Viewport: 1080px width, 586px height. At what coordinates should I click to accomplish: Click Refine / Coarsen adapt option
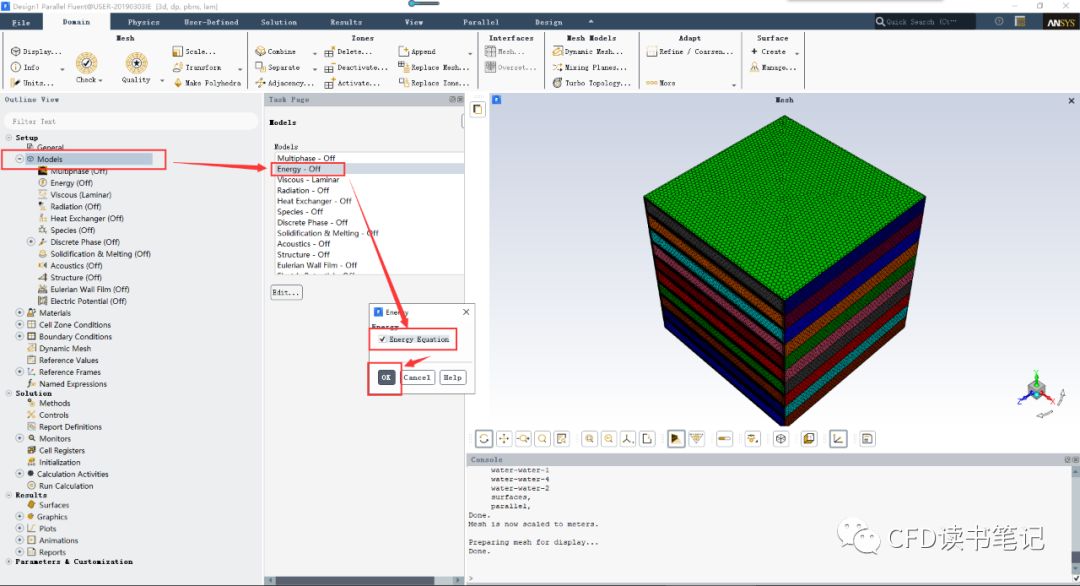tap(690, 52)
